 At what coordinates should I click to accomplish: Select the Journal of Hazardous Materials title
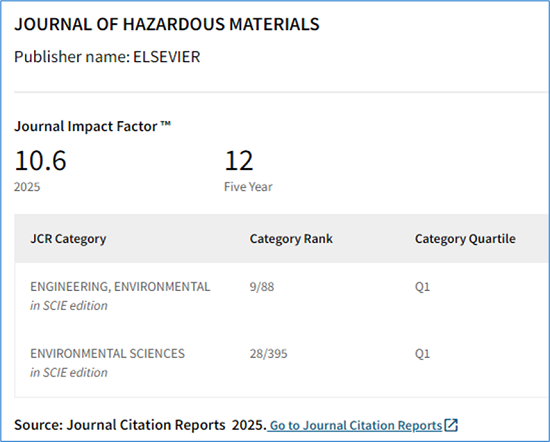tap(167, 24)
